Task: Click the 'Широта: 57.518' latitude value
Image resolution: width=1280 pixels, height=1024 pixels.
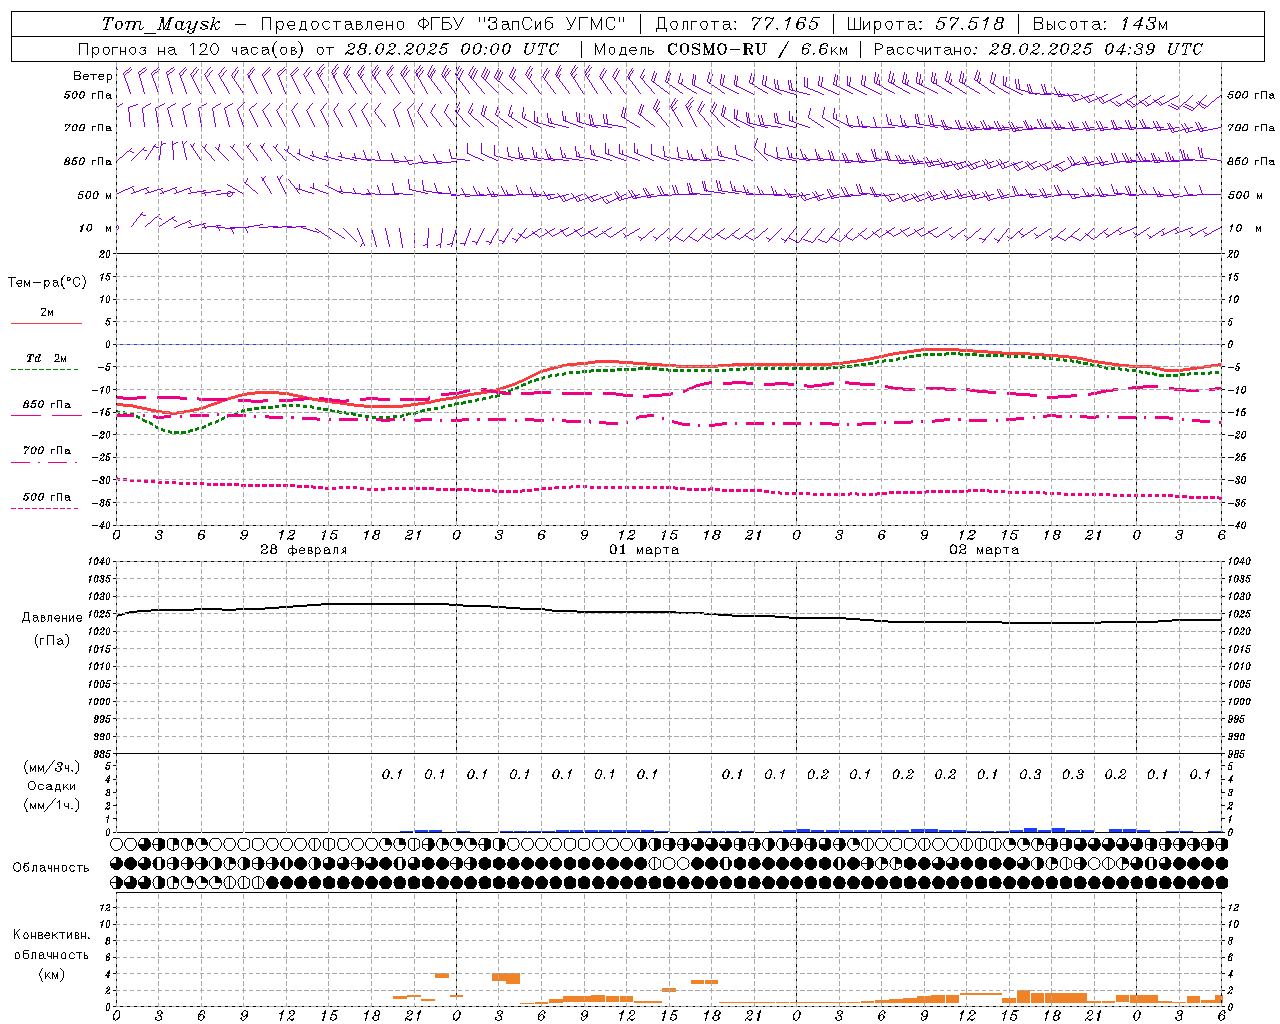Action: click(x=925, y=24)
